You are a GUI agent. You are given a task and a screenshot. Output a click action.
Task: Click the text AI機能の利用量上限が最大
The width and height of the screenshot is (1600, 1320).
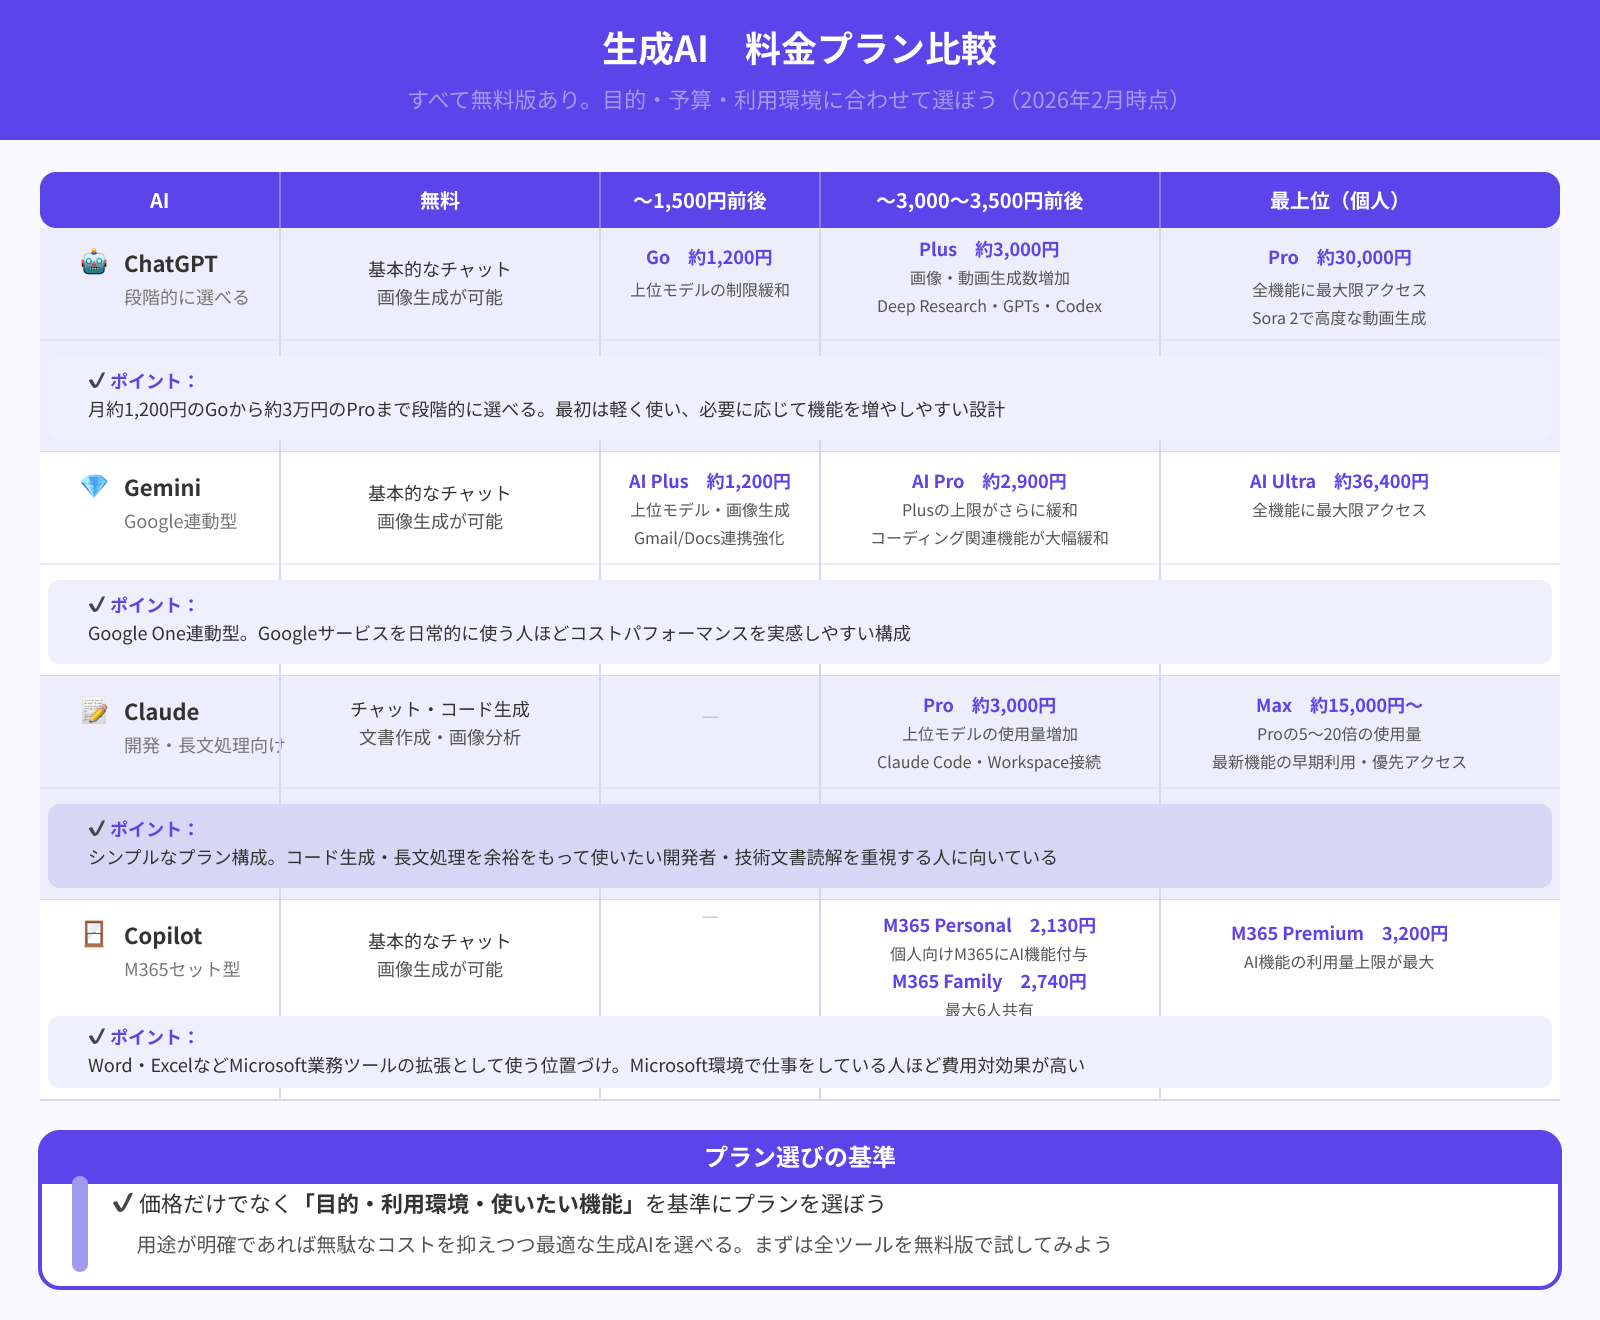tap(1339, 962)
